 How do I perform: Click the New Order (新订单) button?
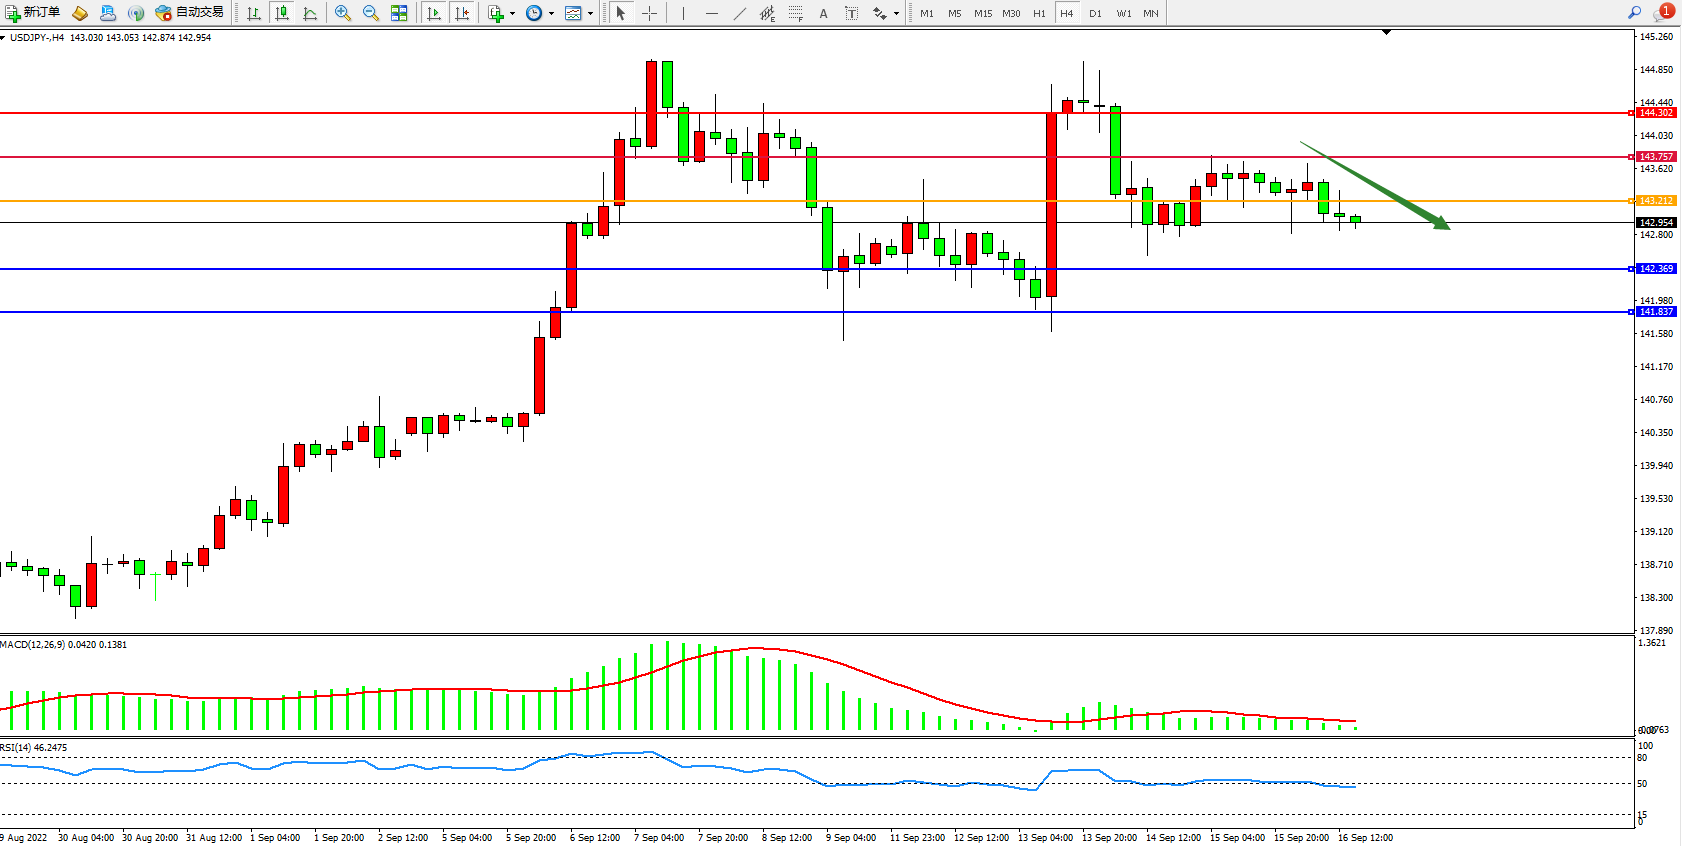tap(32, 13)
